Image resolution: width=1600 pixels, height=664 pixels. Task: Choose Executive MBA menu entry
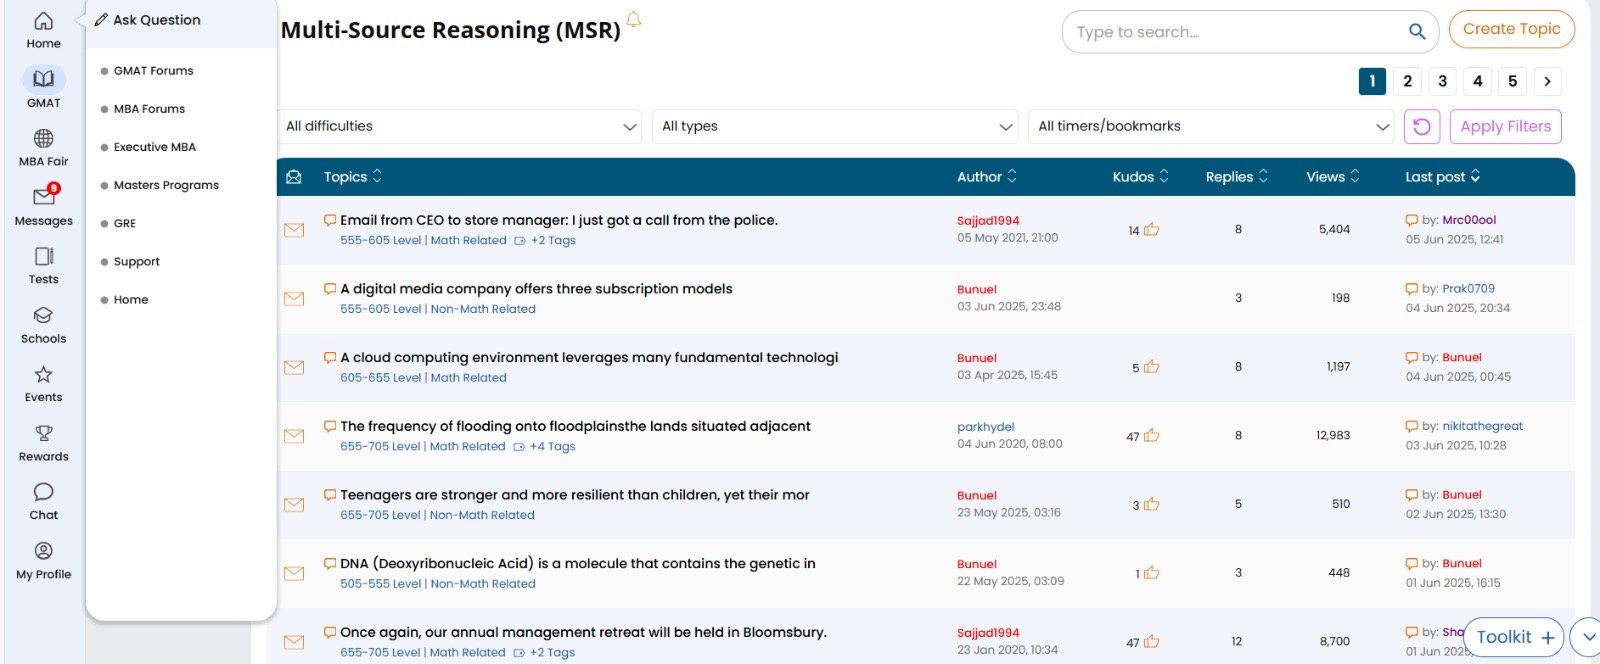(154, 147)
